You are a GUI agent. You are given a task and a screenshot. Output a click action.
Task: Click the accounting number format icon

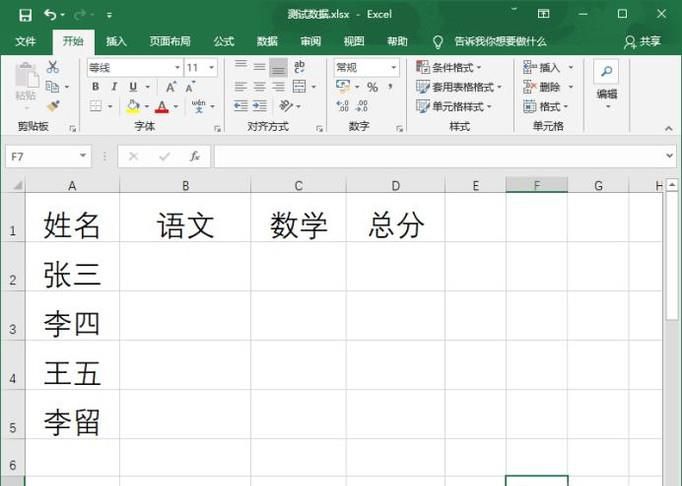(343, 86)
